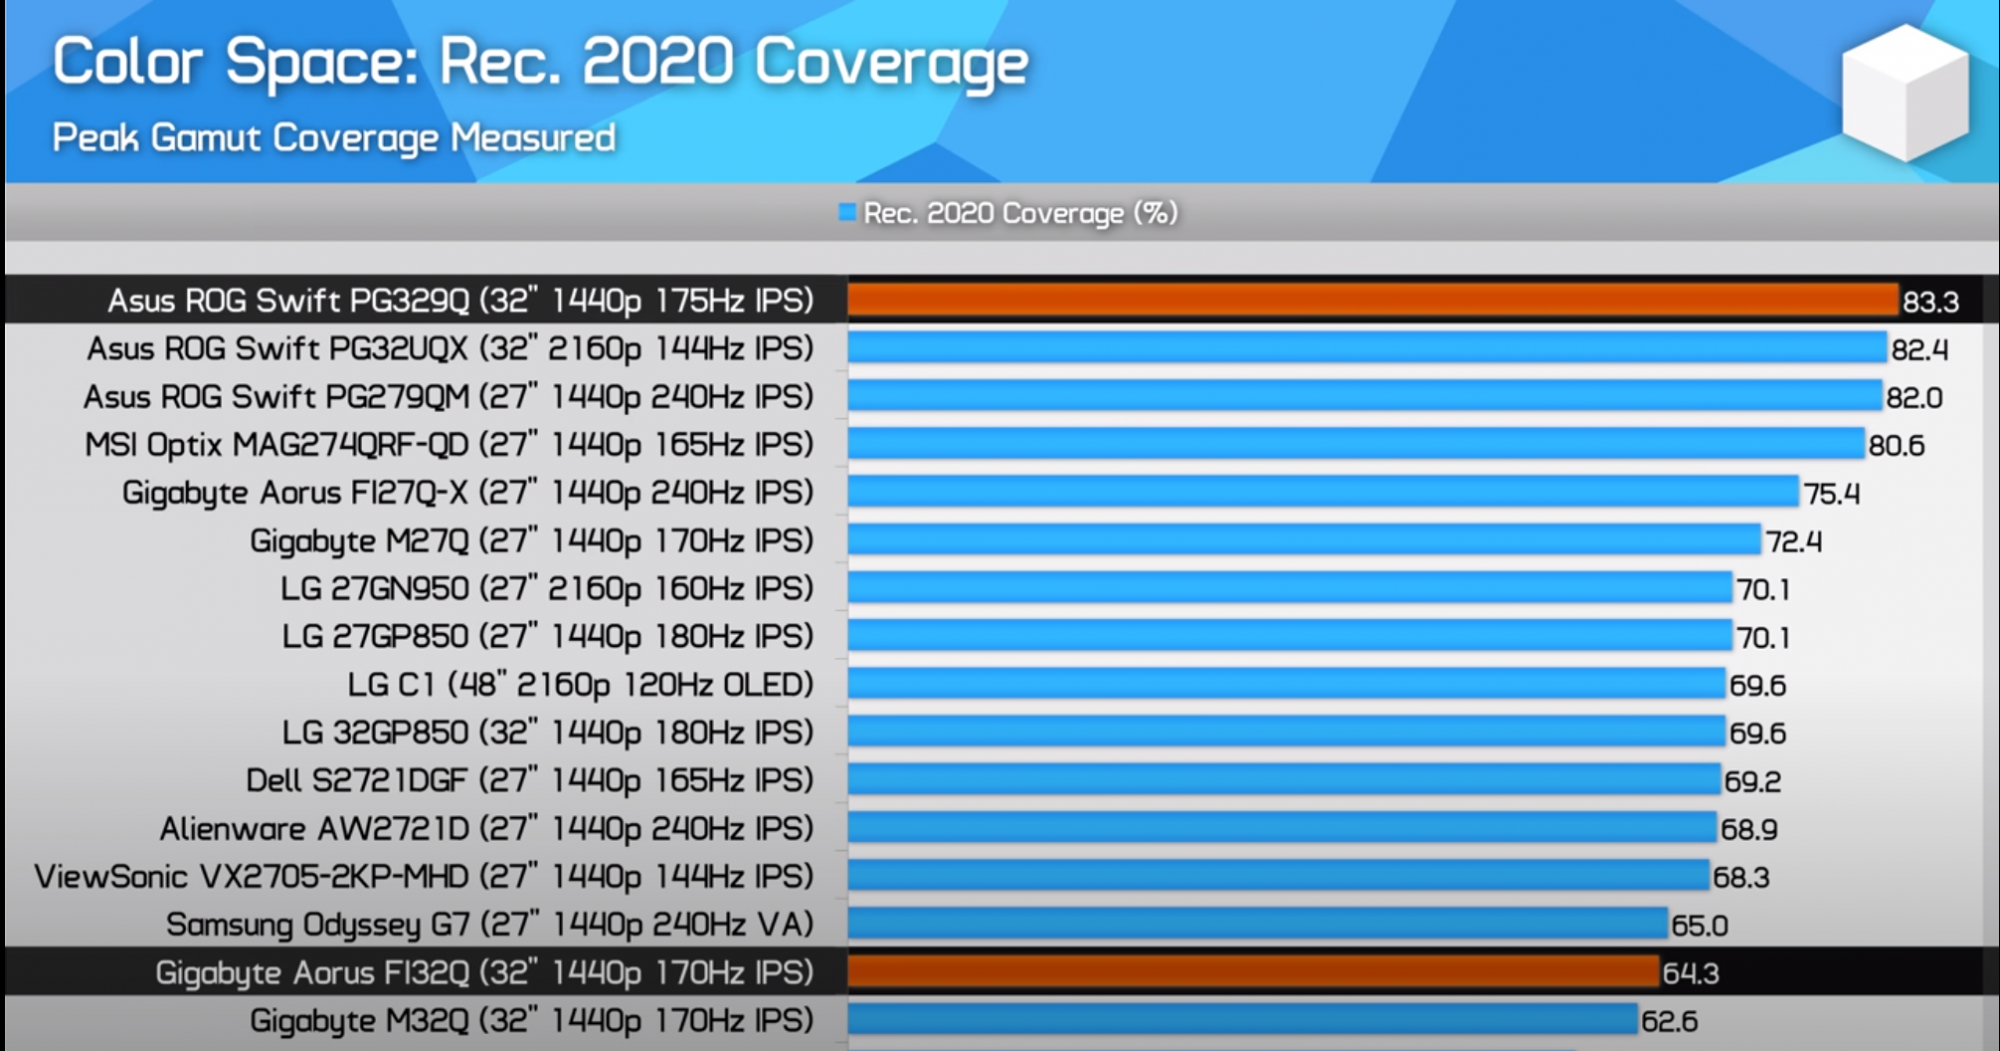The width and height of the screenshot is (2000, 1051).
Task: Click the LG 27GP850 row label
Action: click(x=548, y=637)
